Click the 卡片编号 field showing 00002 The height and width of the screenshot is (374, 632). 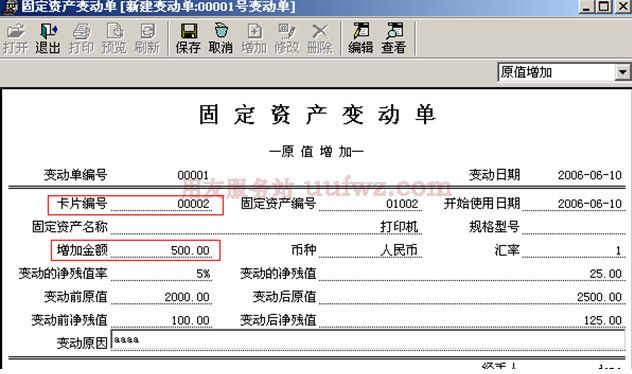tap(161, 204)
